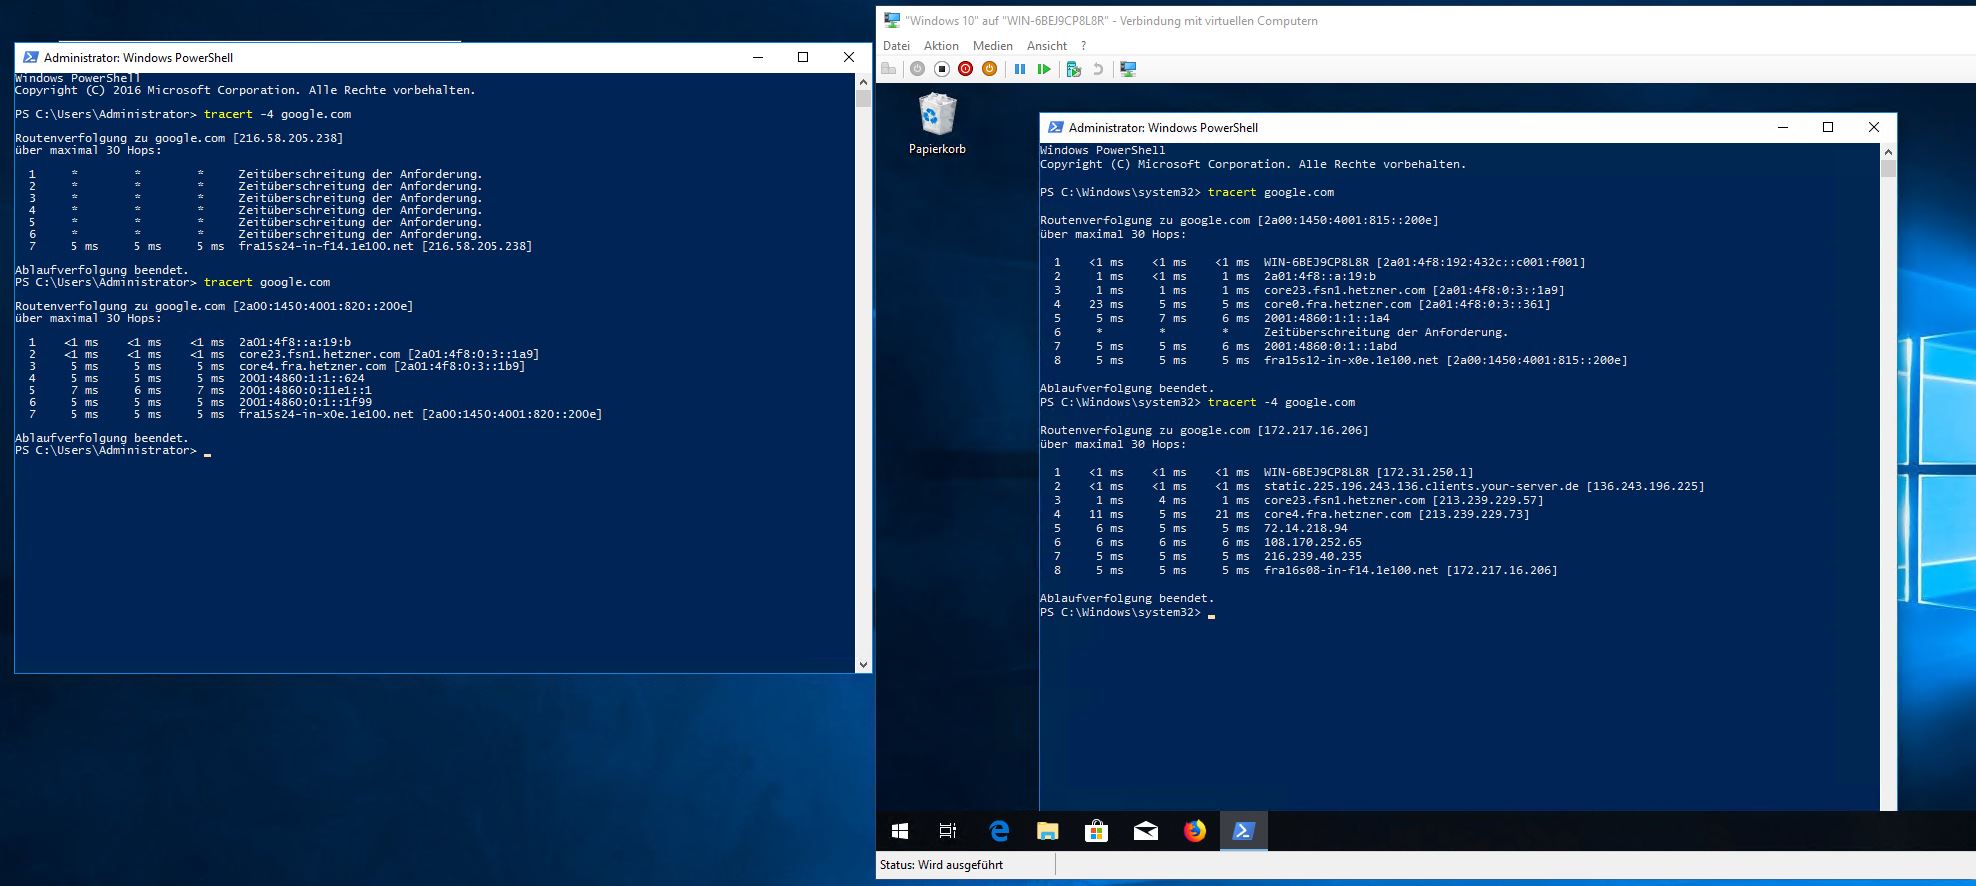Image resolution: width=1976 pixels, height=886 pixels.
Task: Click '108.170.252.65' hop in VM window
Action: [x=1313, y=542]
